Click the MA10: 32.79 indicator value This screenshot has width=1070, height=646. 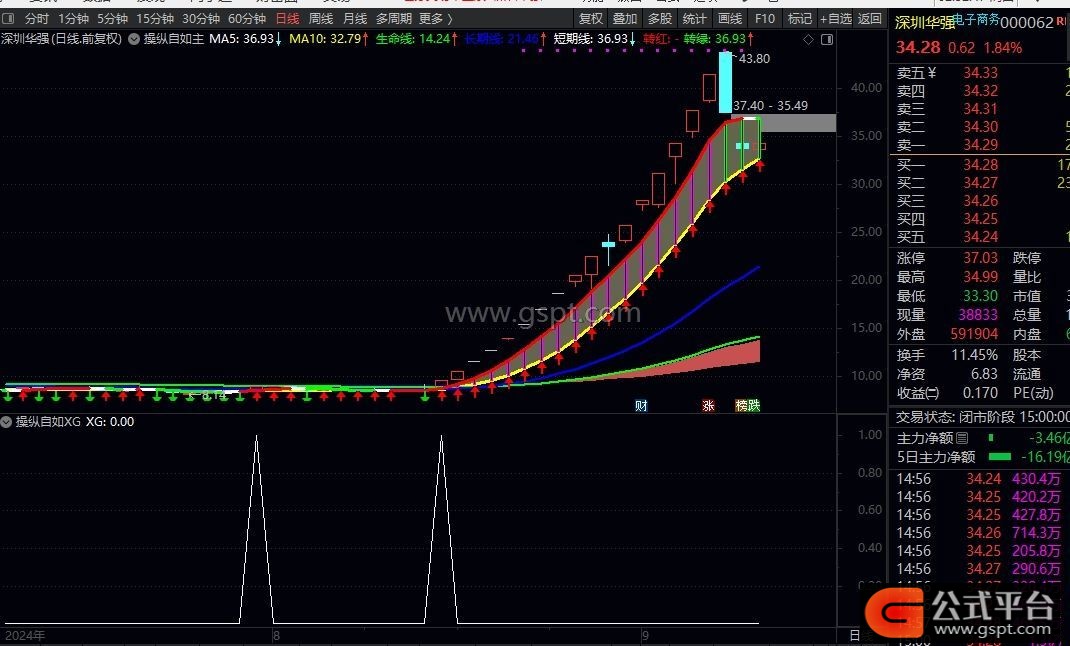[x=328, y=39]
